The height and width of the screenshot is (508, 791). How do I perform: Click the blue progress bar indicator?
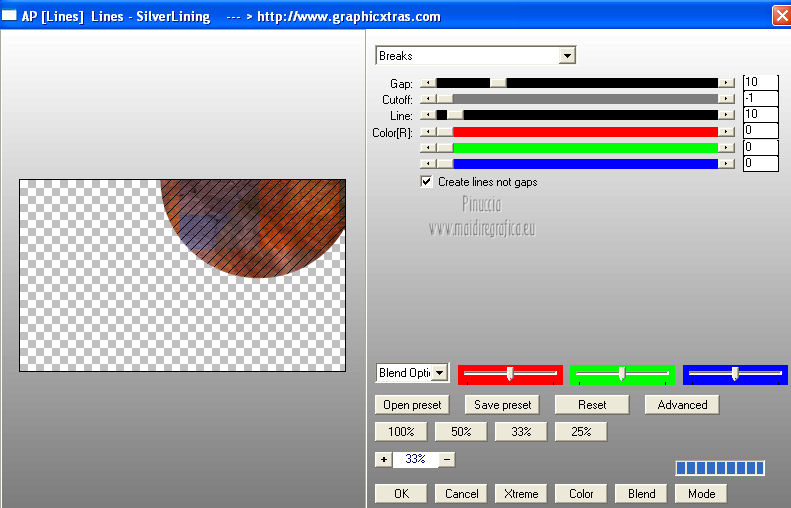click(x=720, y=468)
